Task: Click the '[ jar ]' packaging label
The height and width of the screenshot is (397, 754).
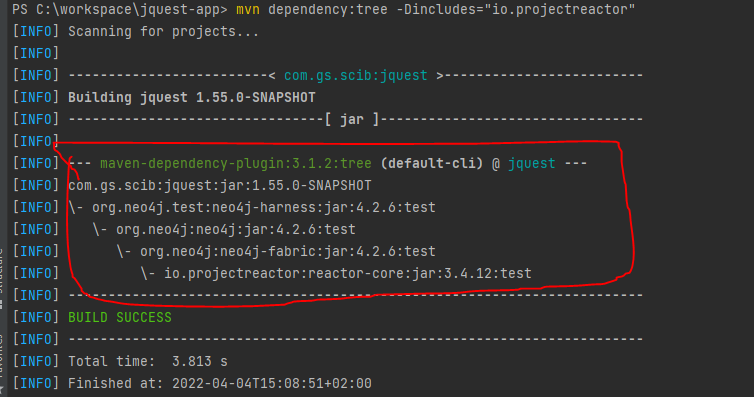Action: pos(352,119)
